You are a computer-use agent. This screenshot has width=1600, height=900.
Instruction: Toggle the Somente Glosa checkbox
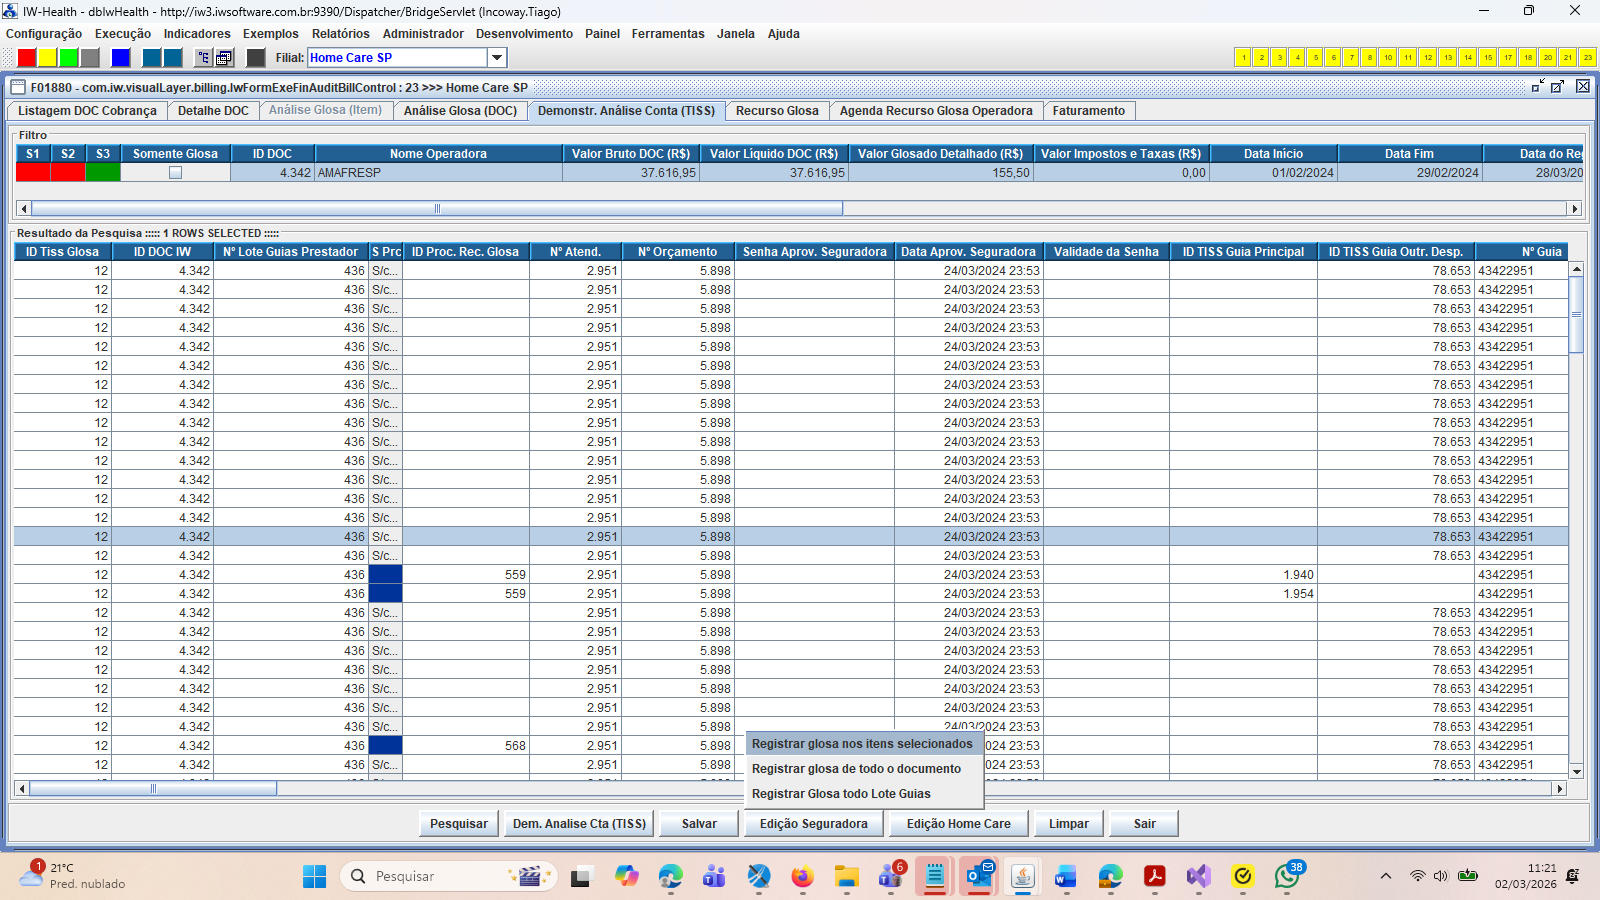click(x=175, y=173)
